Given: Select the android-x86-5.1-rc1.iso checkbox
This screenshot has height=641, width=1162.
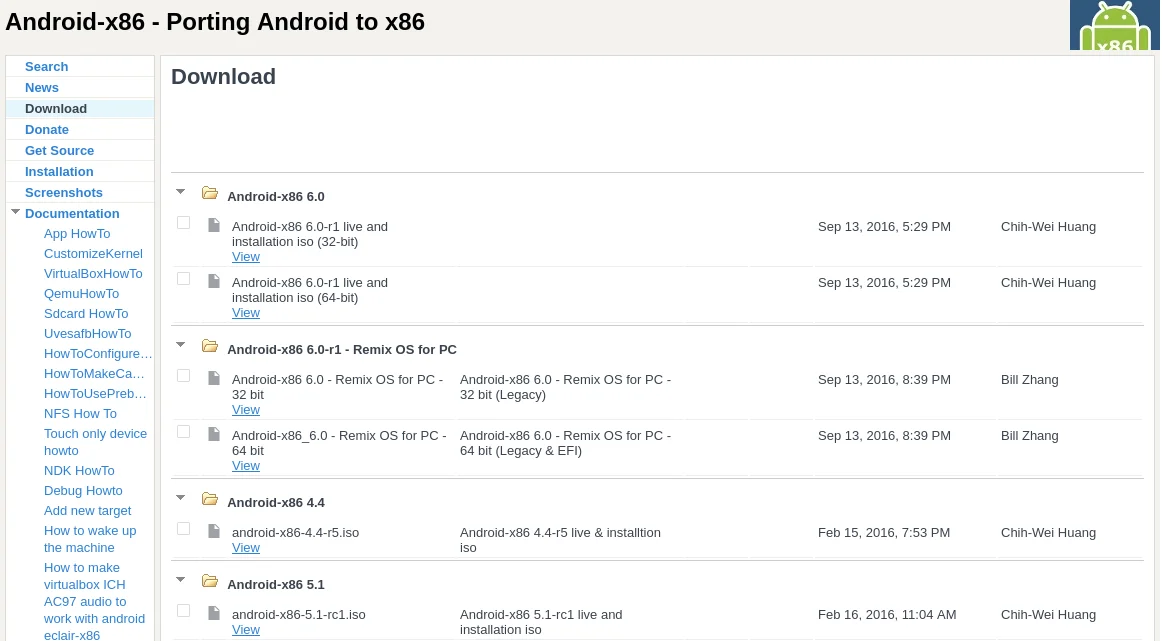Looking at the screenshot, I should 184,611.
